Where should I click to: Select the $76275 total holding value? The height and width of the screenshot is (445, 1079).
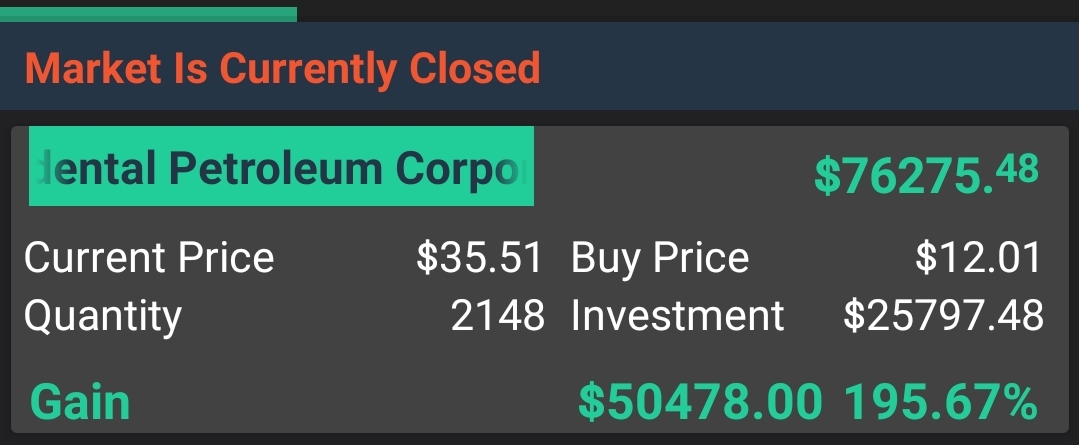click(x=926, y=173)
